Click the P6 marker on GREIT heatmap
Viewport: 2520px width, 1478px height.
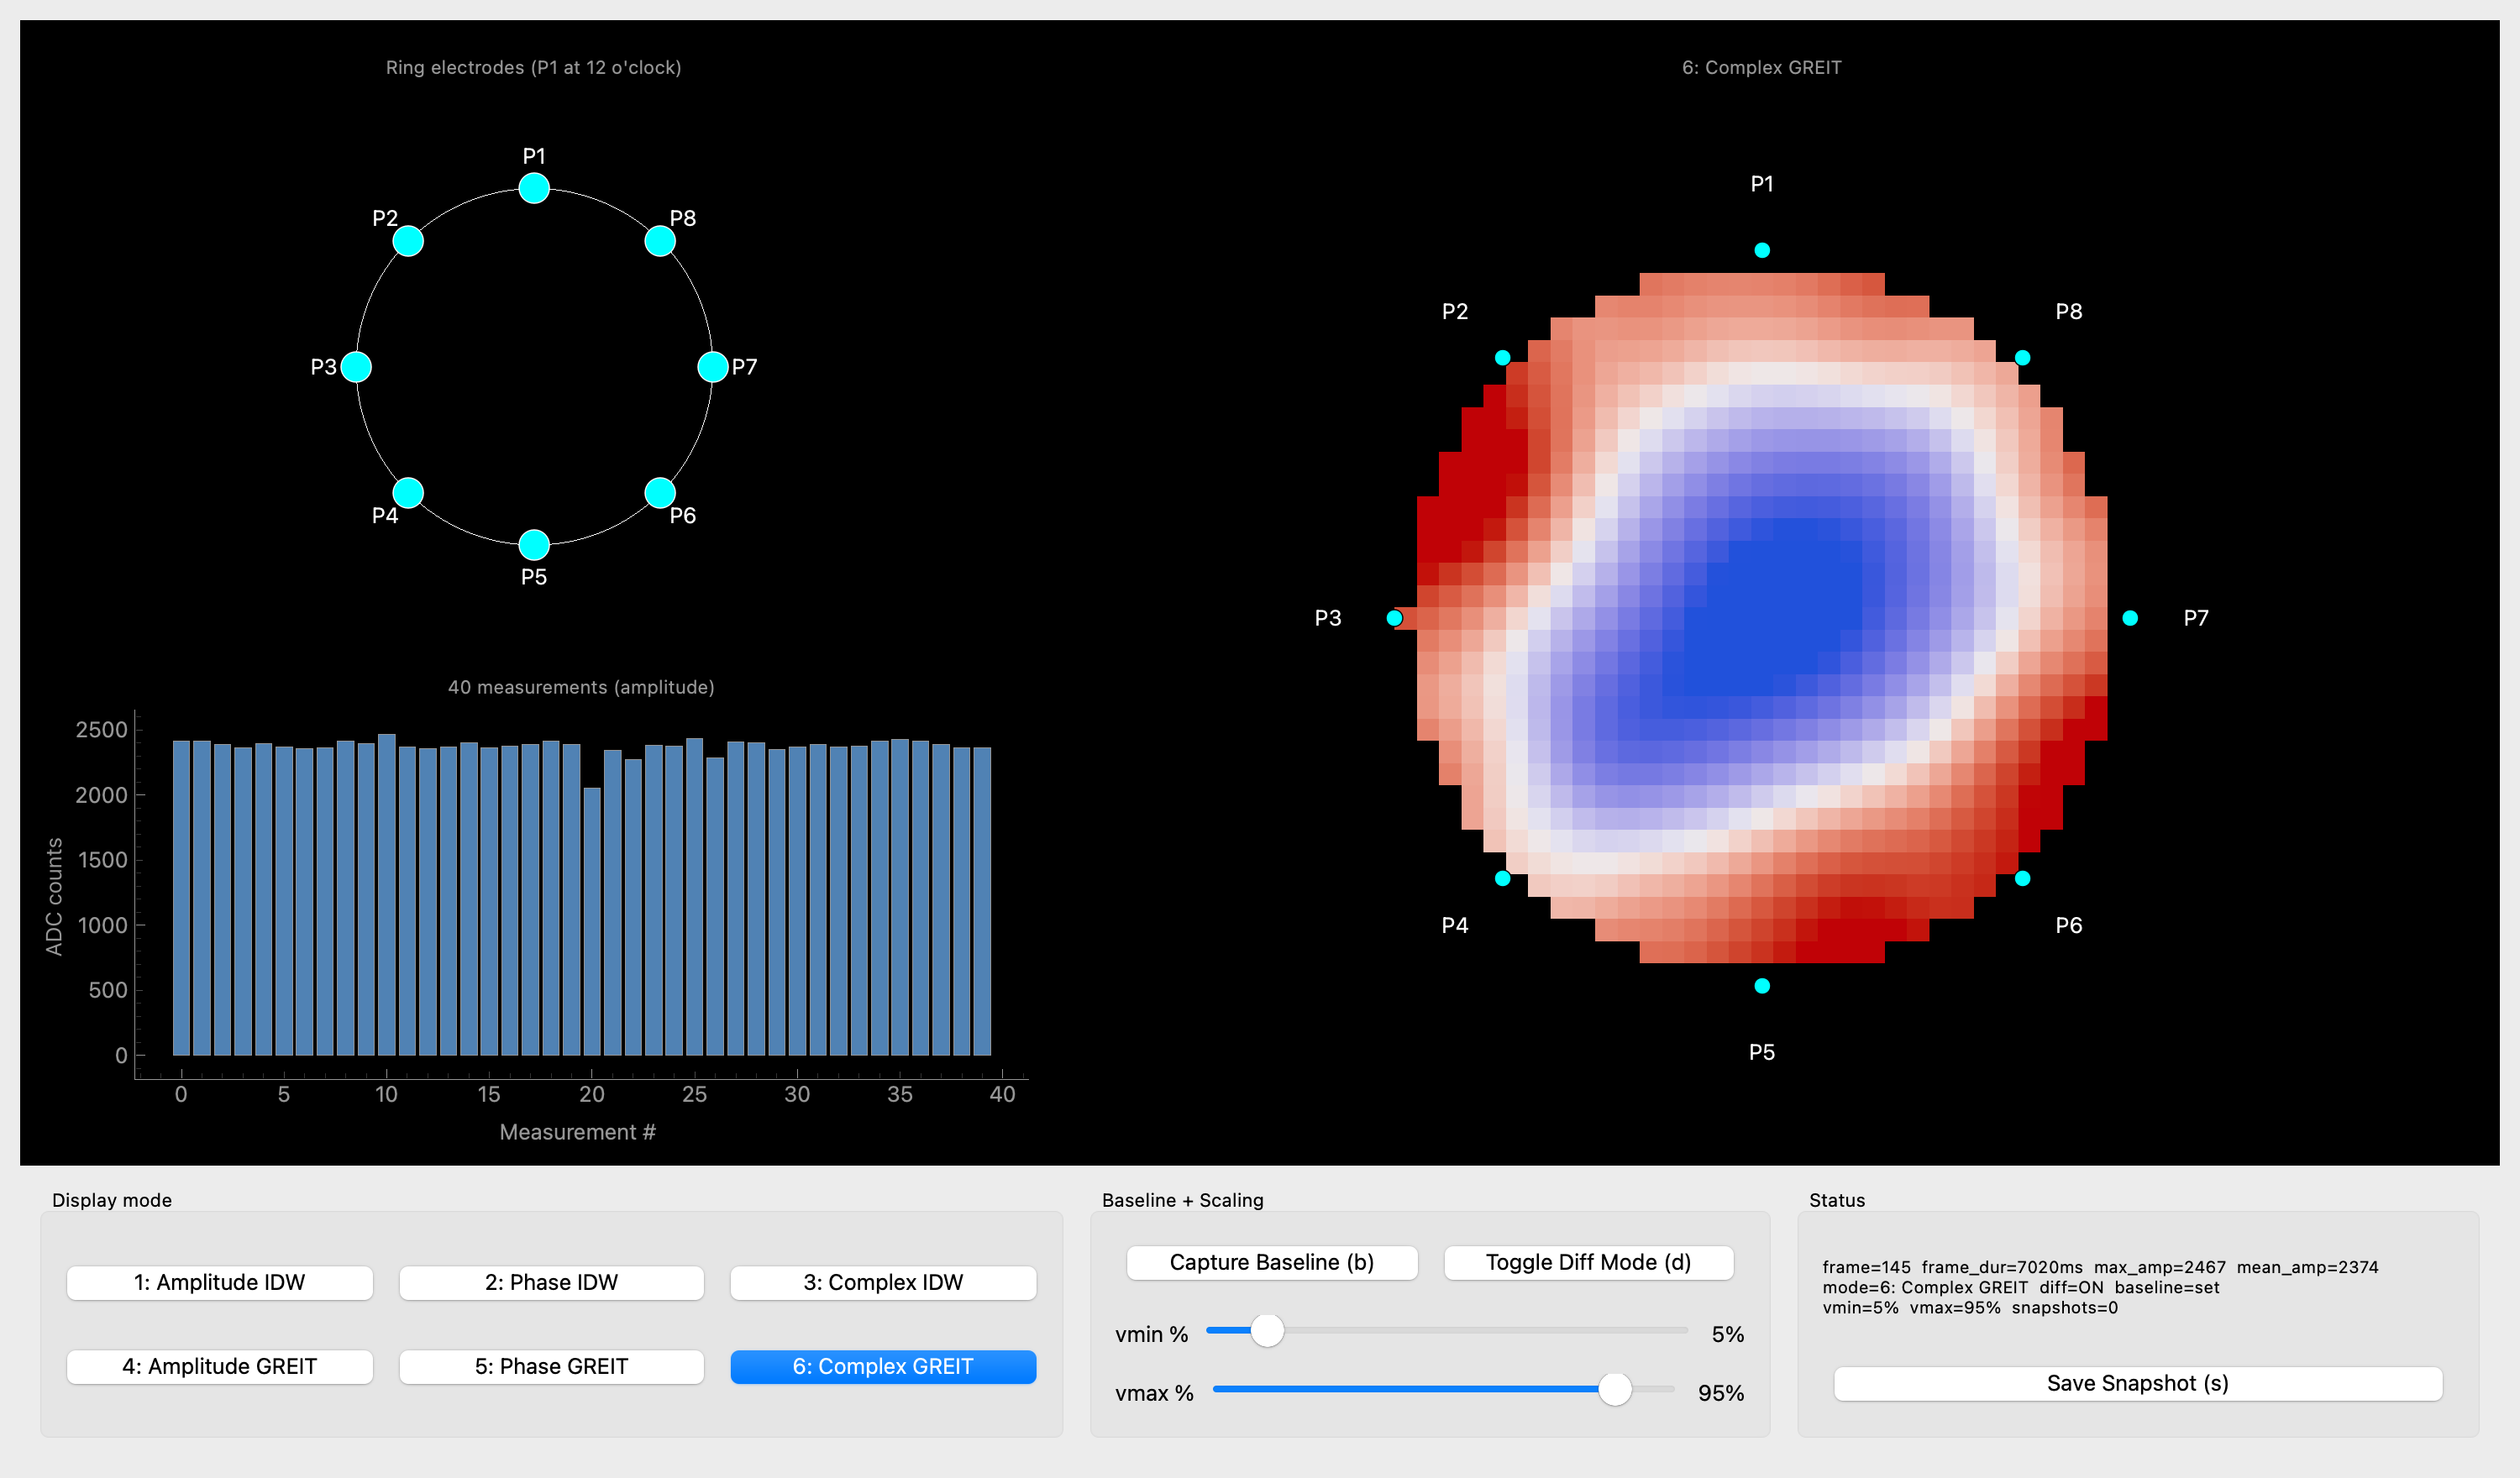(x=2022, y=878)
